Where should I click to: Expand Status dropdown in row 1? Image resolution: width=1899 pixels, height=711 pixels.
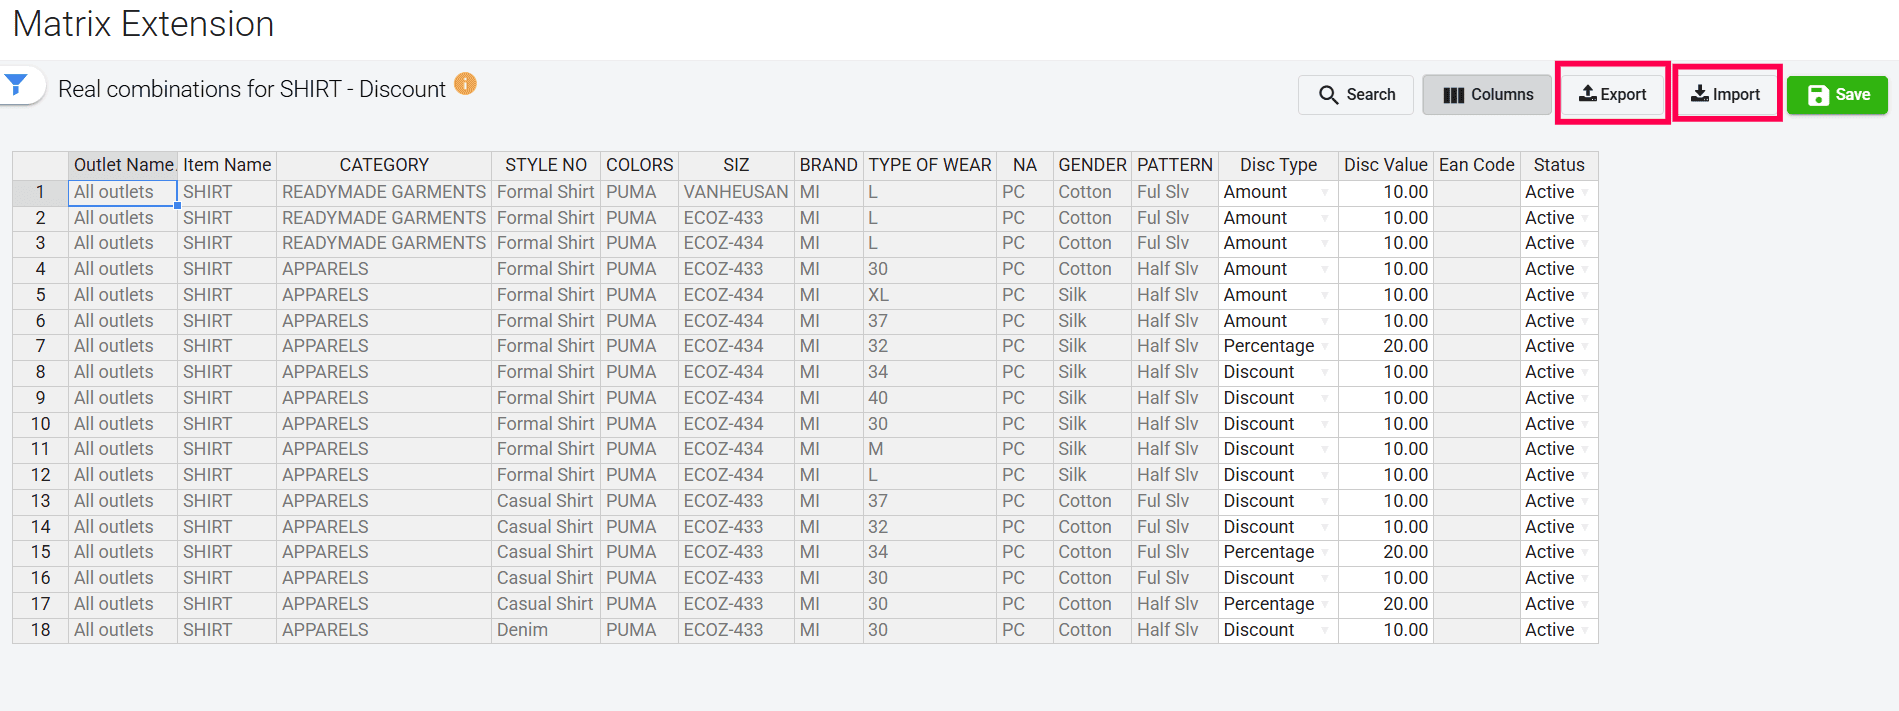click(1585, 193)
